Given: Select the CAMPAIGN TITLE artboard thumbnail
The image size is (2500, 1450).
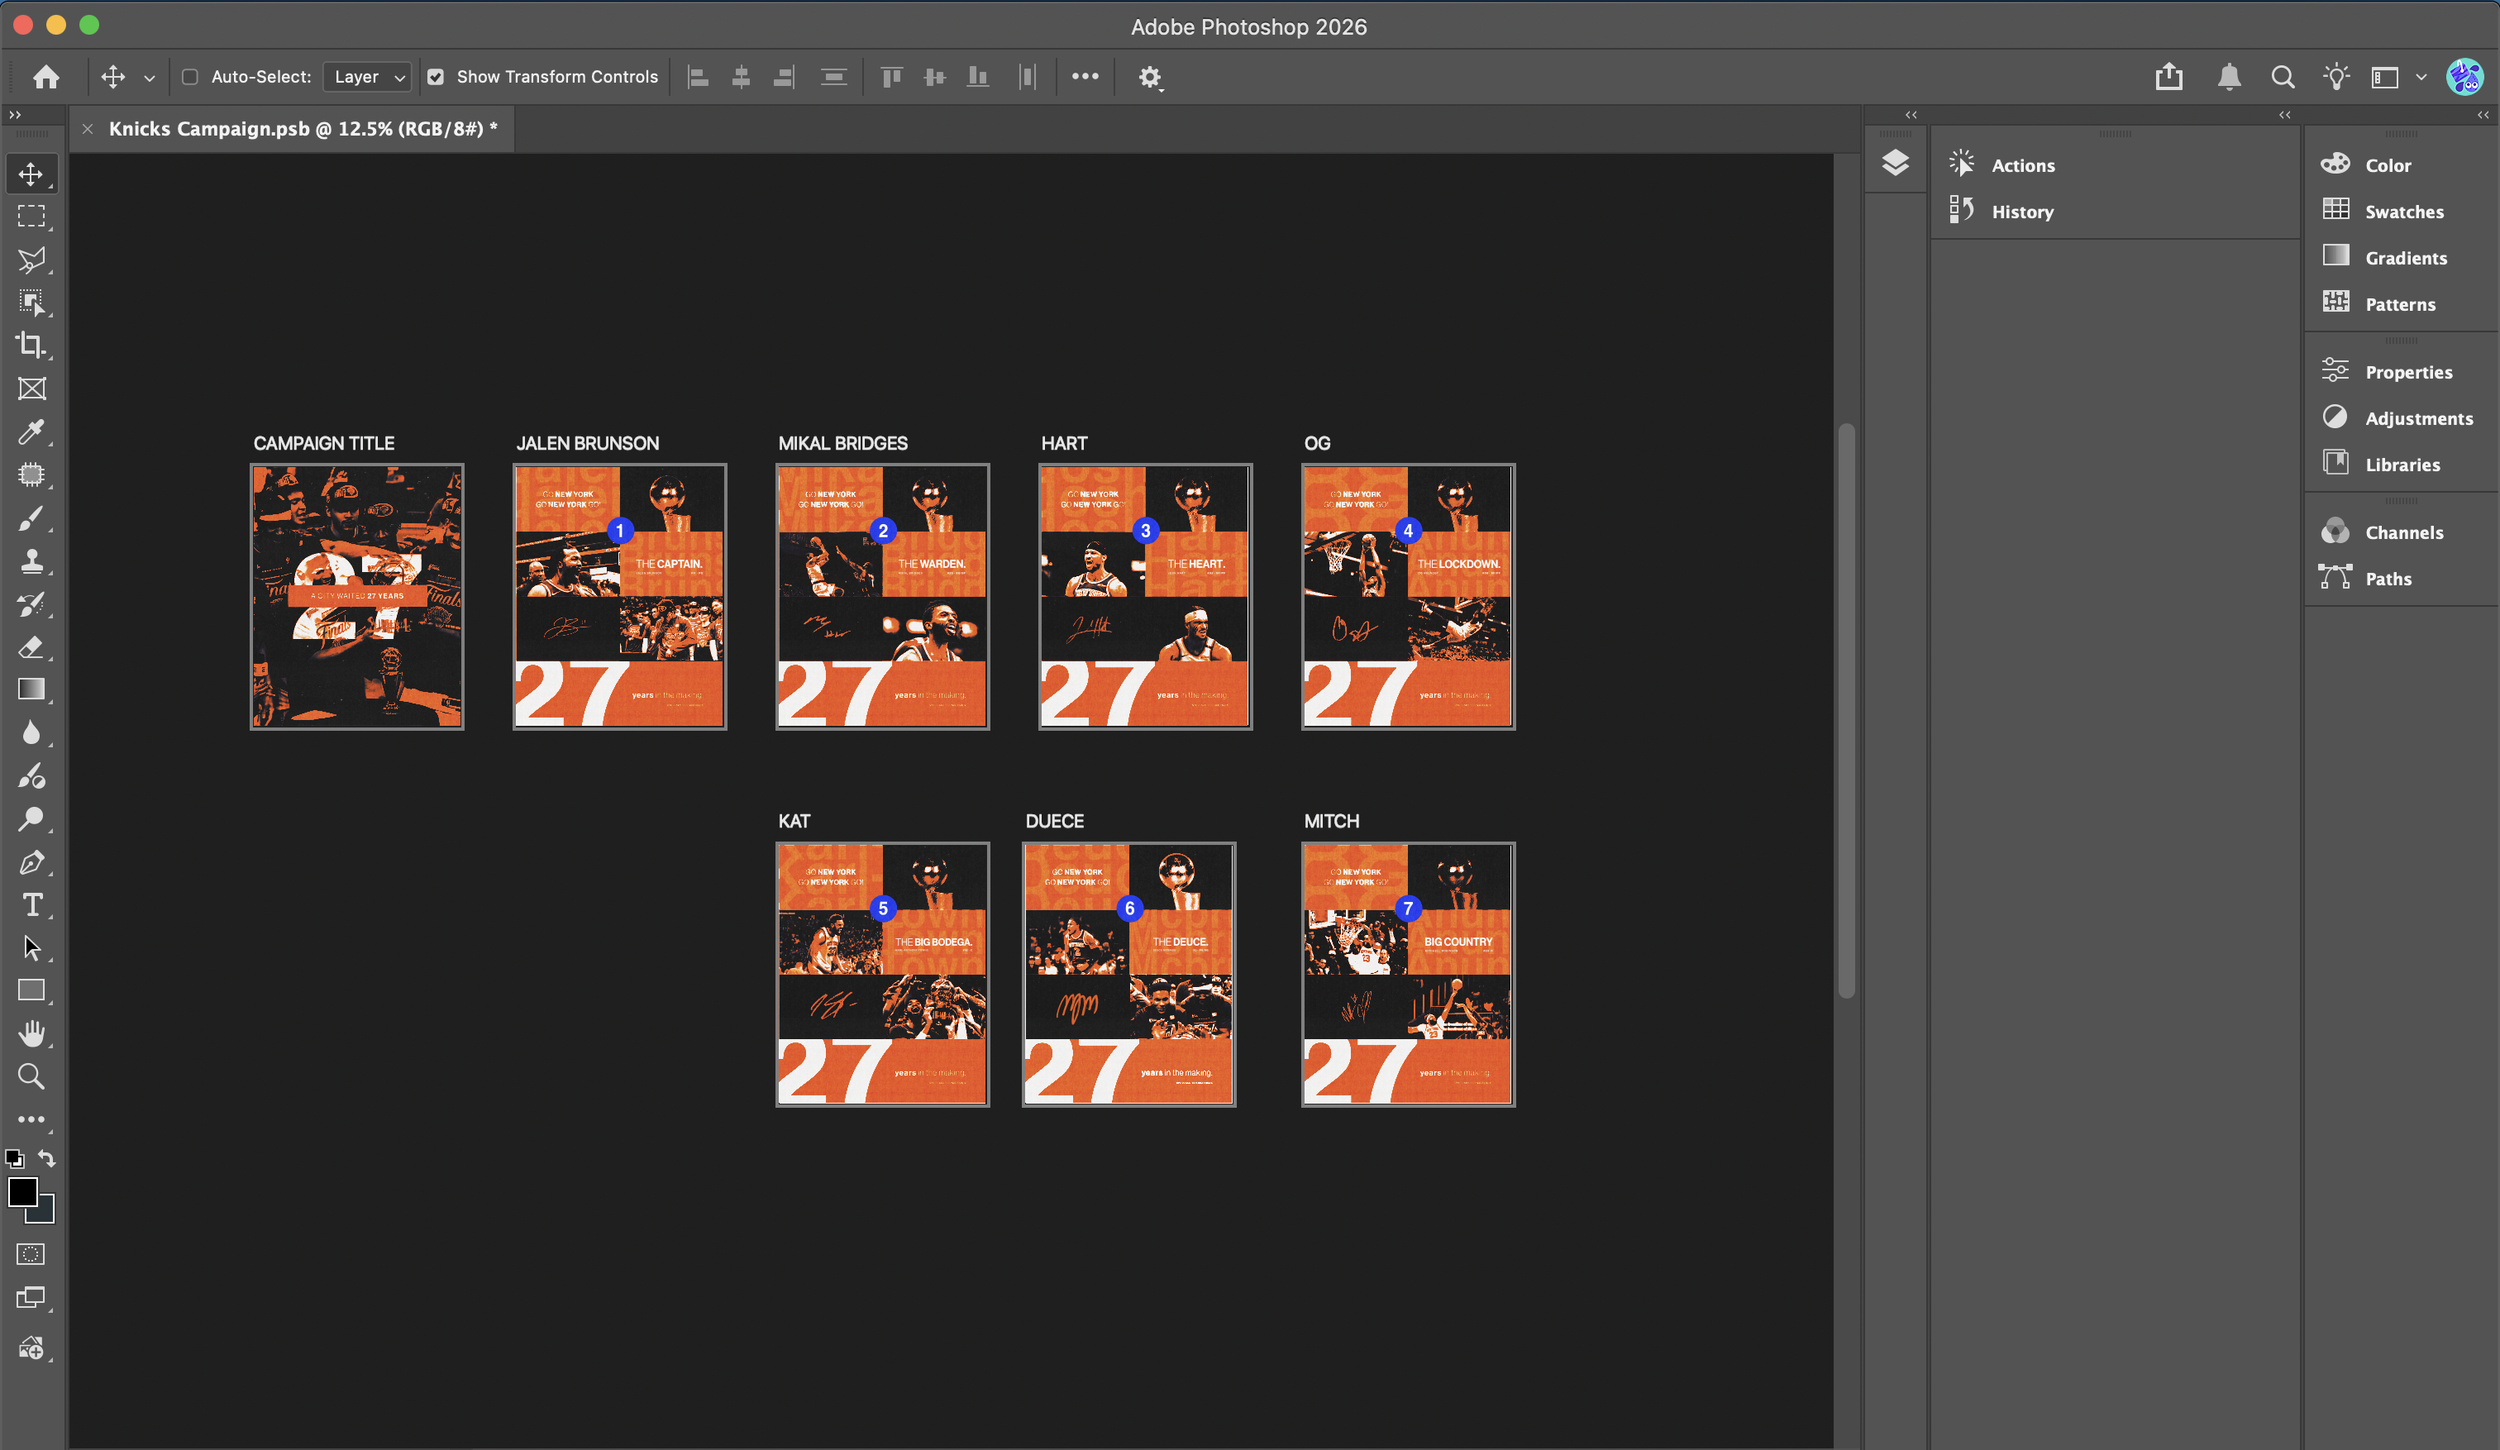Looking at the screenshot, I should (x=357, y=596).
